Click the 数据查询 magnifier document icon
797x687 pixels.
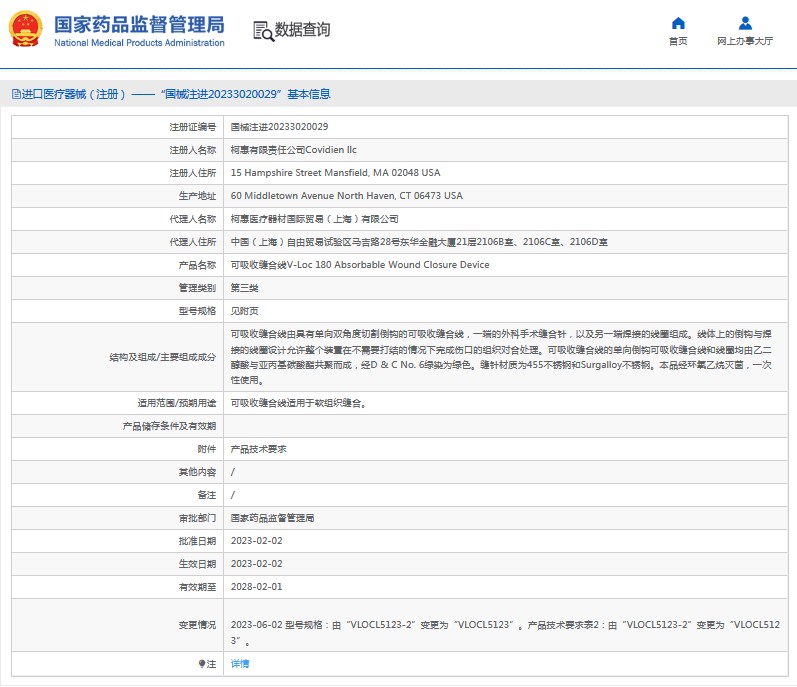point(263,30)
